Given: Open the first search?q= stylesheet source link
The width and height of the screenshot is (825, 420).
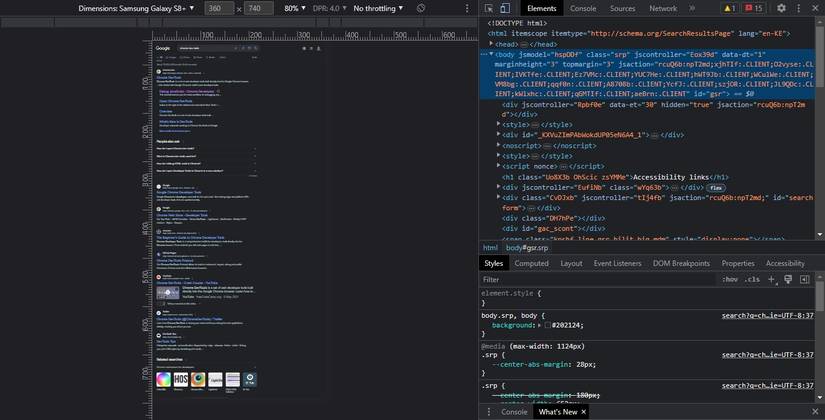Looking at the screenshot, I should click(x=767, y=316).
